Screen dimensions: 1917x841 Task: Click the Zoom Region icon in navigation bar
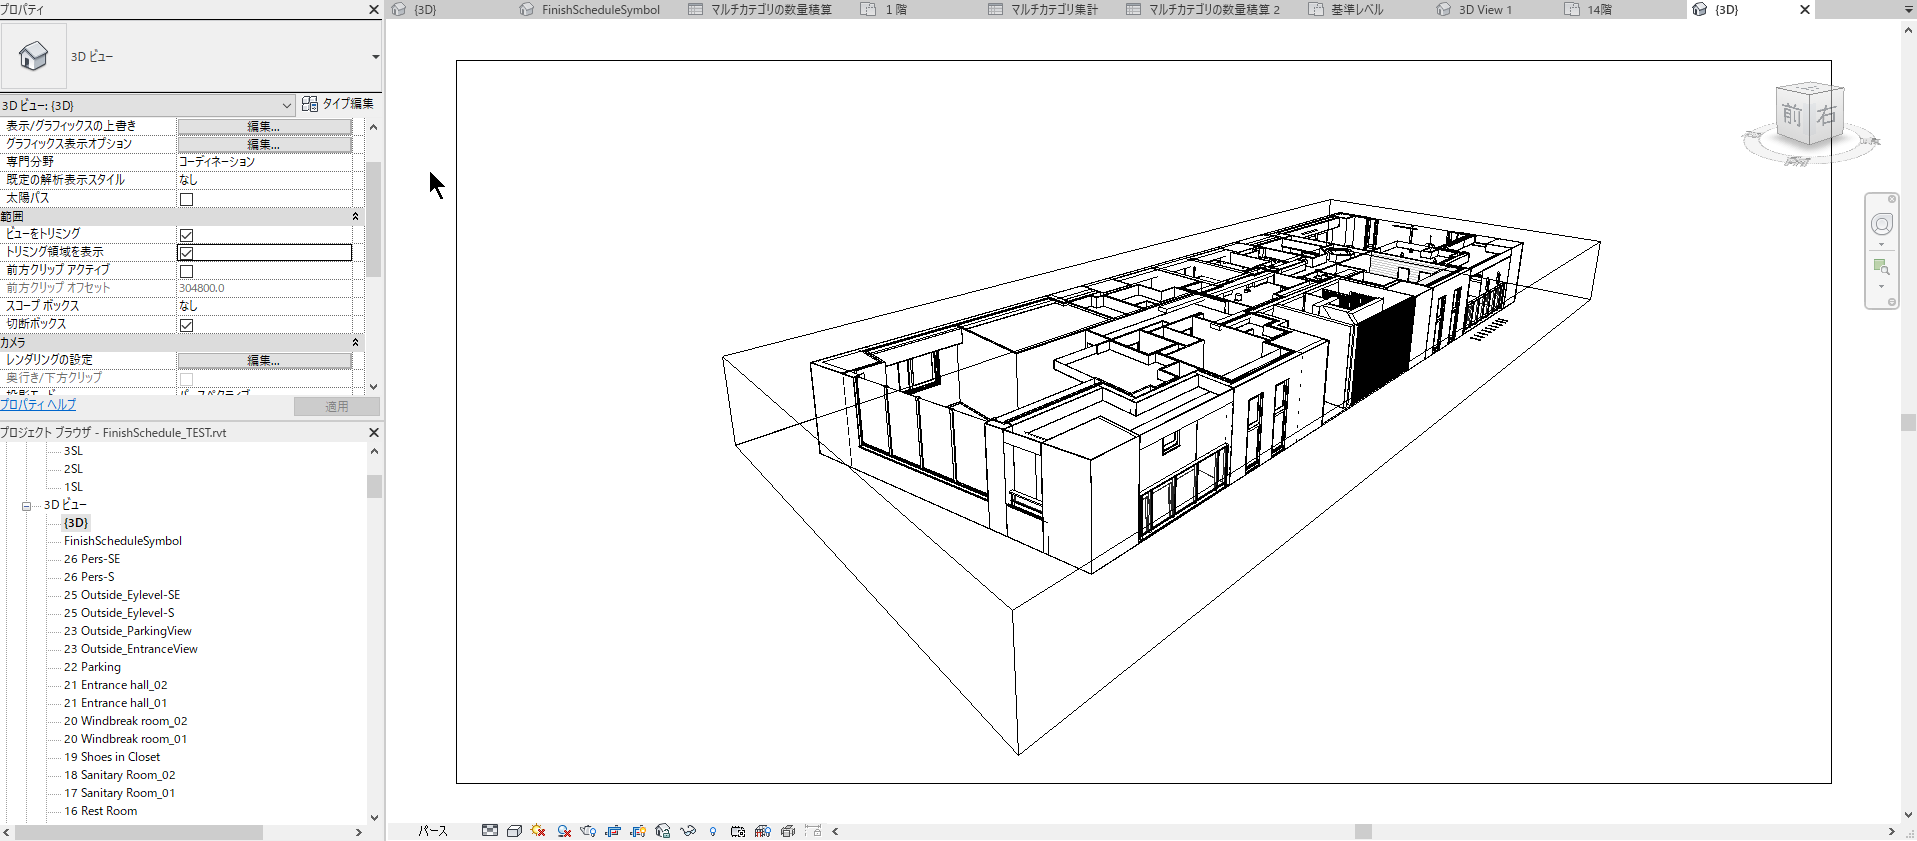pos(1881,267)
